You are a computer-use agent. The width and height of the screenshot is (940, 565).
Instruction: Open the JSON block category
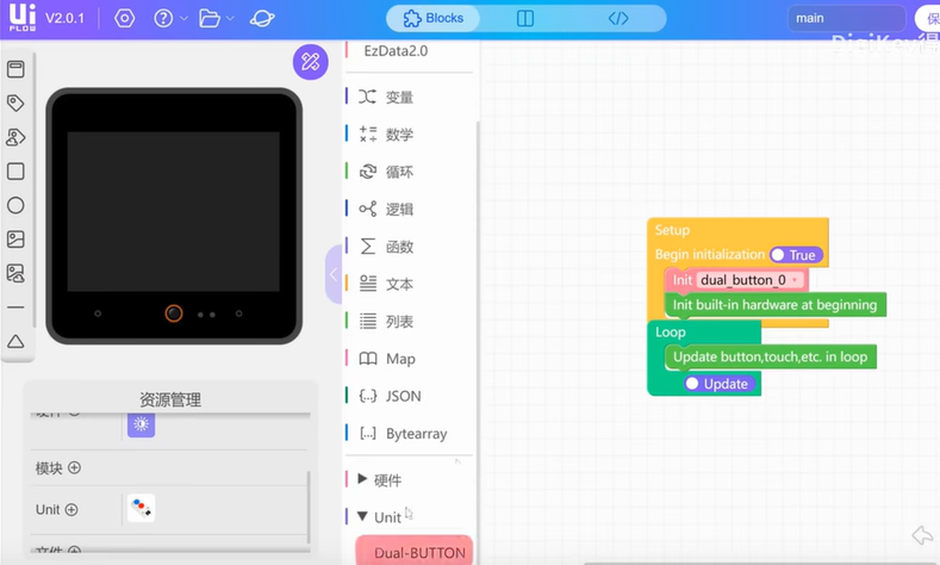(x=403, y=396)
